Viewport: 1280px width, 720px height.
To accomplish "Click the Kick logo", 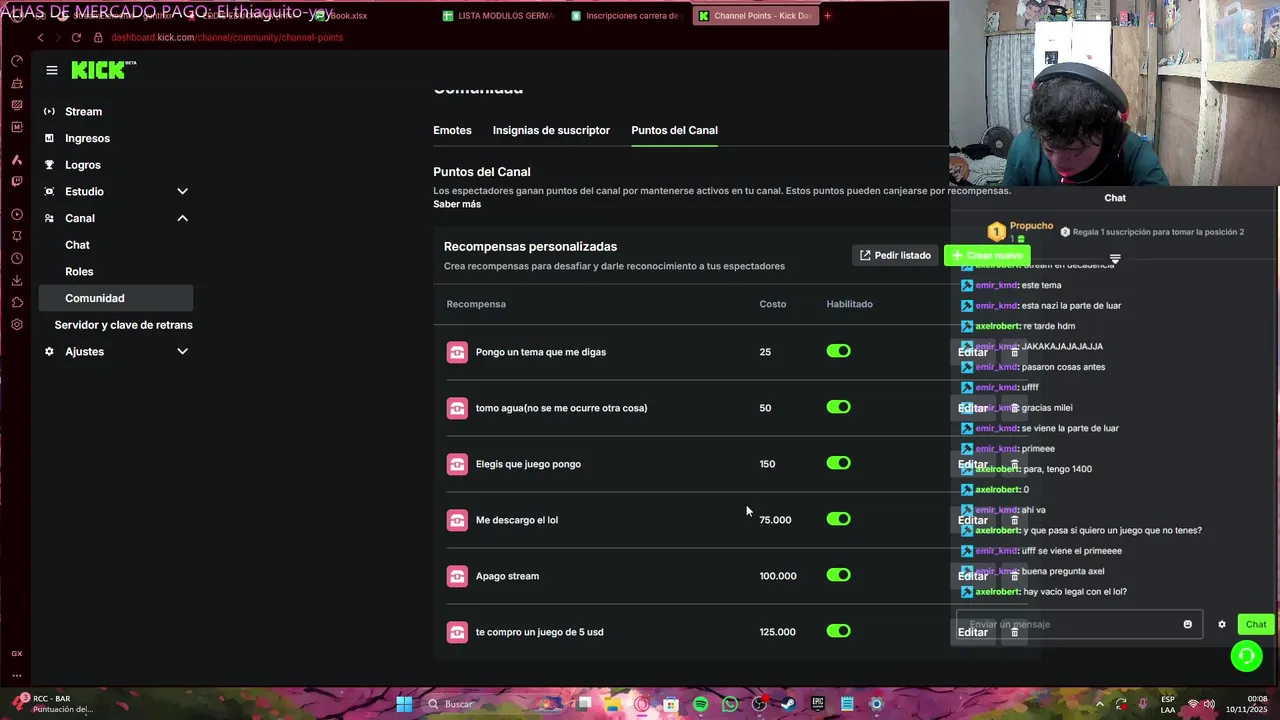I will pos(103,70).
